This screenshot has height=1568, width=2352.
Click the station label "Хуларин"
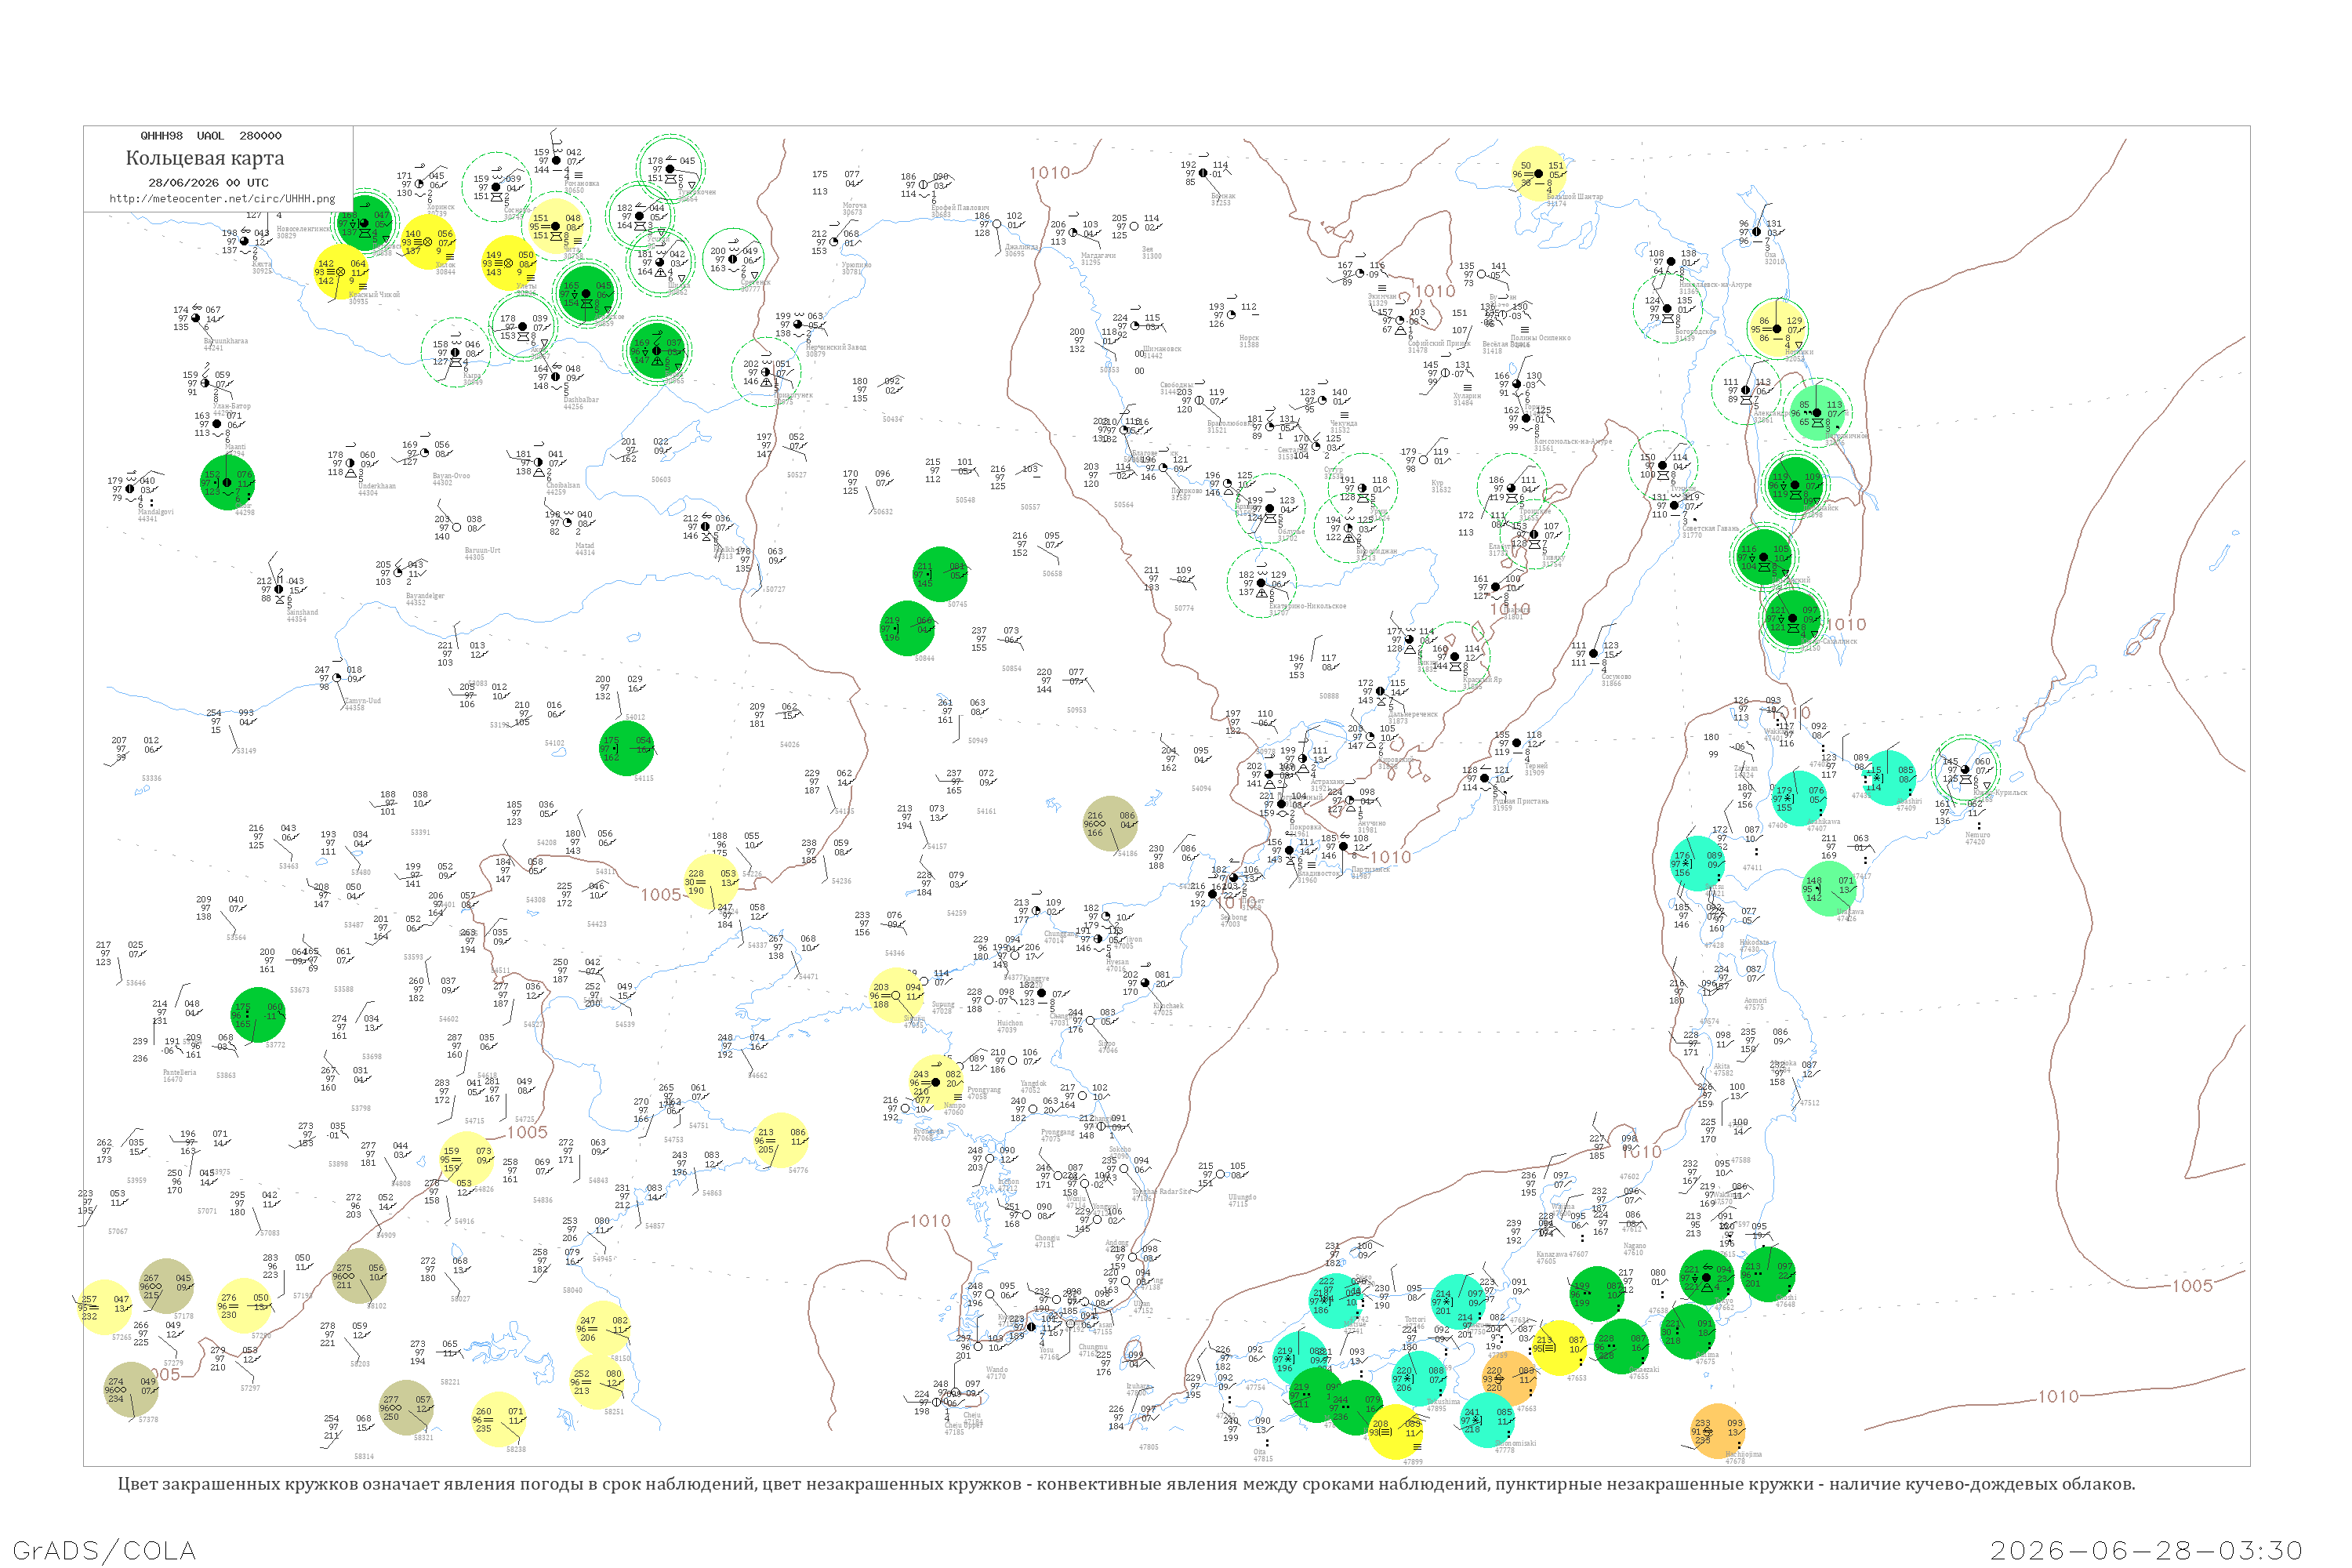1467,396
